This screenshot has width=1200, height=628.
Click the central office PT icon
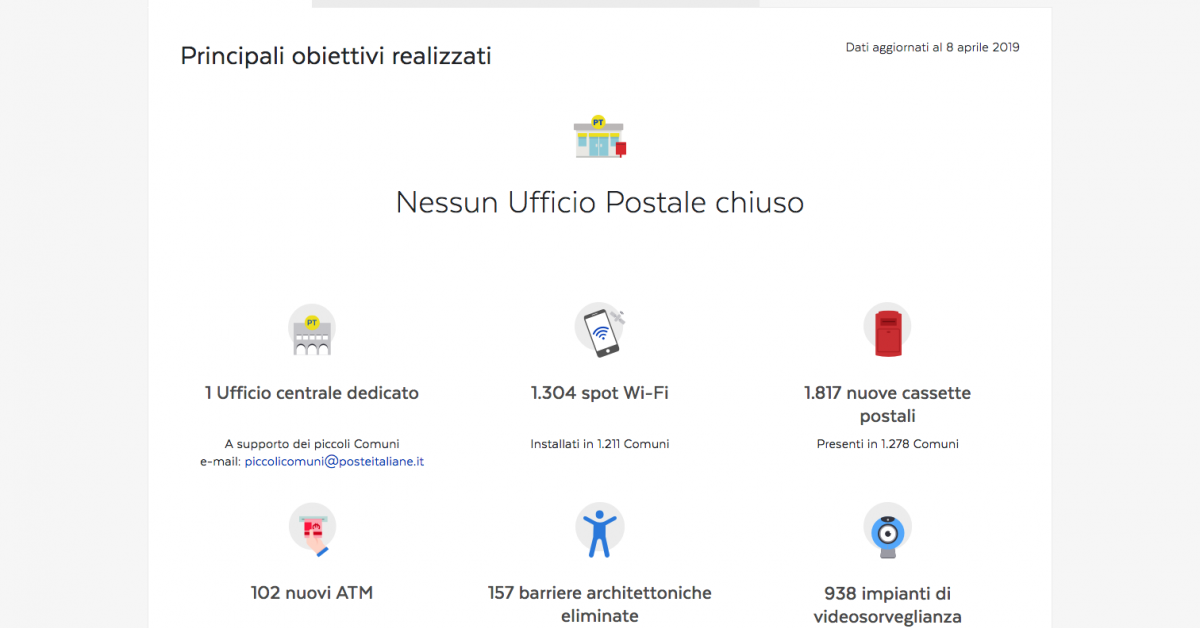[x=312, y=330]
